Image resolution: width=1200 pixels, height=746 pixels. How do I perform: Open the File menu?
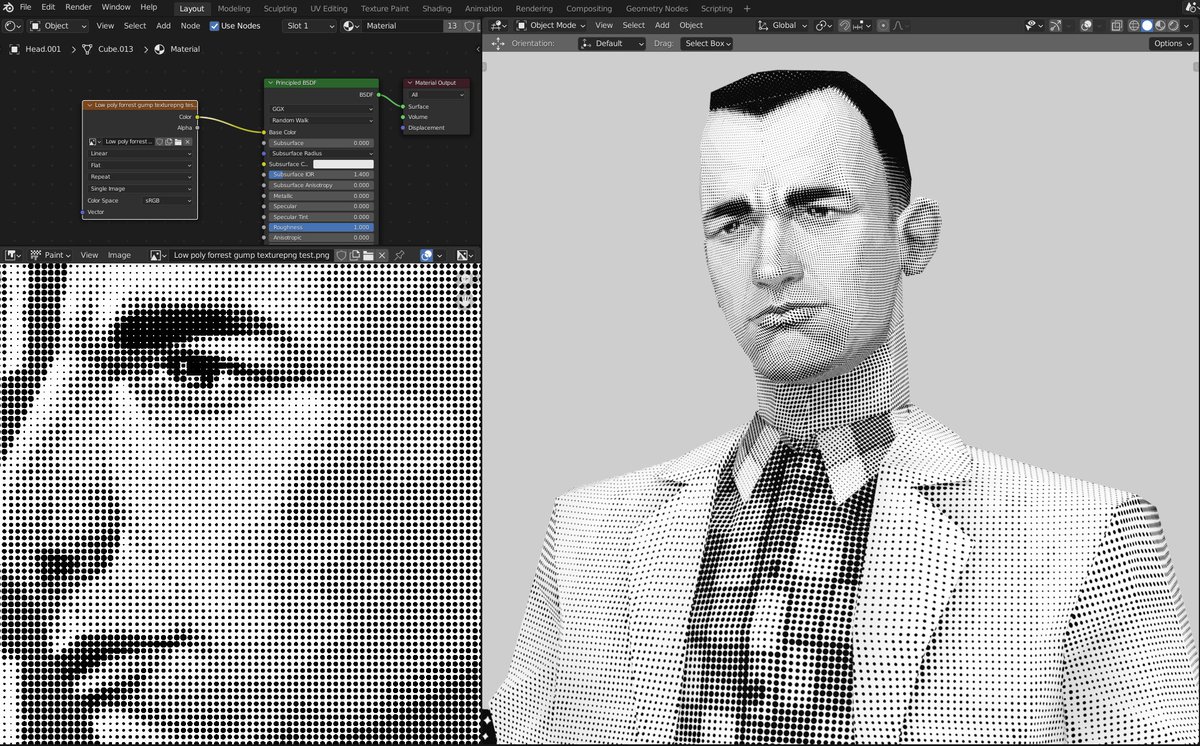[25, 7]
